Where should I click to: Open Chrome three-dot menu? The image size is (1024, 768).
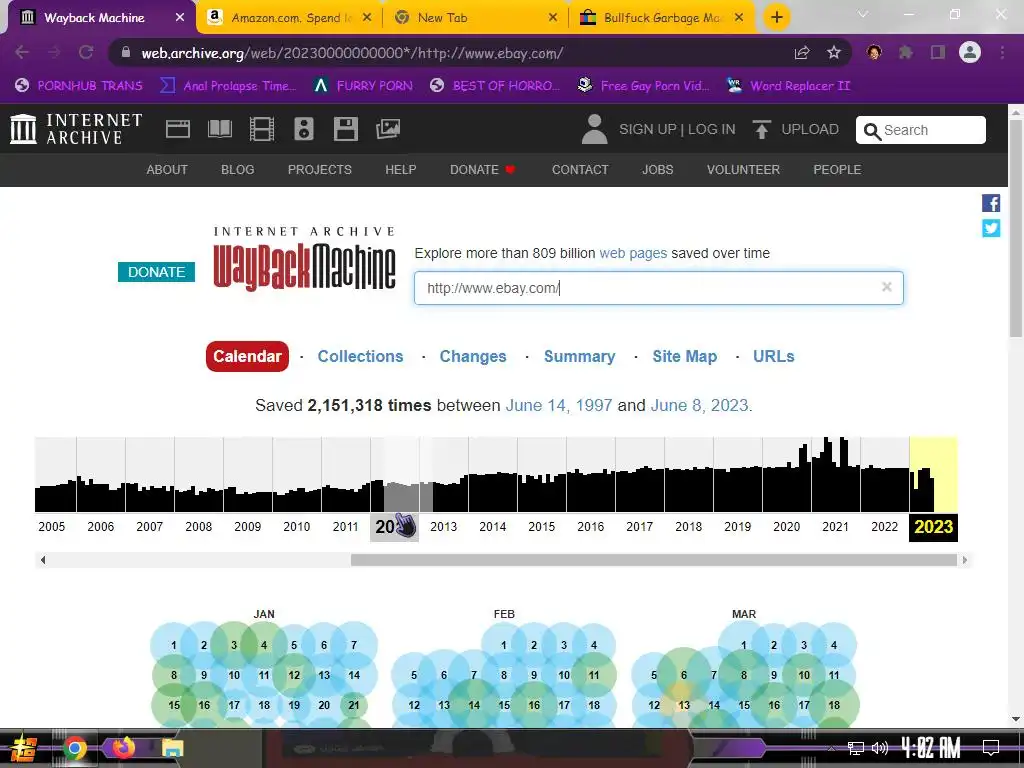(1002, 52)
